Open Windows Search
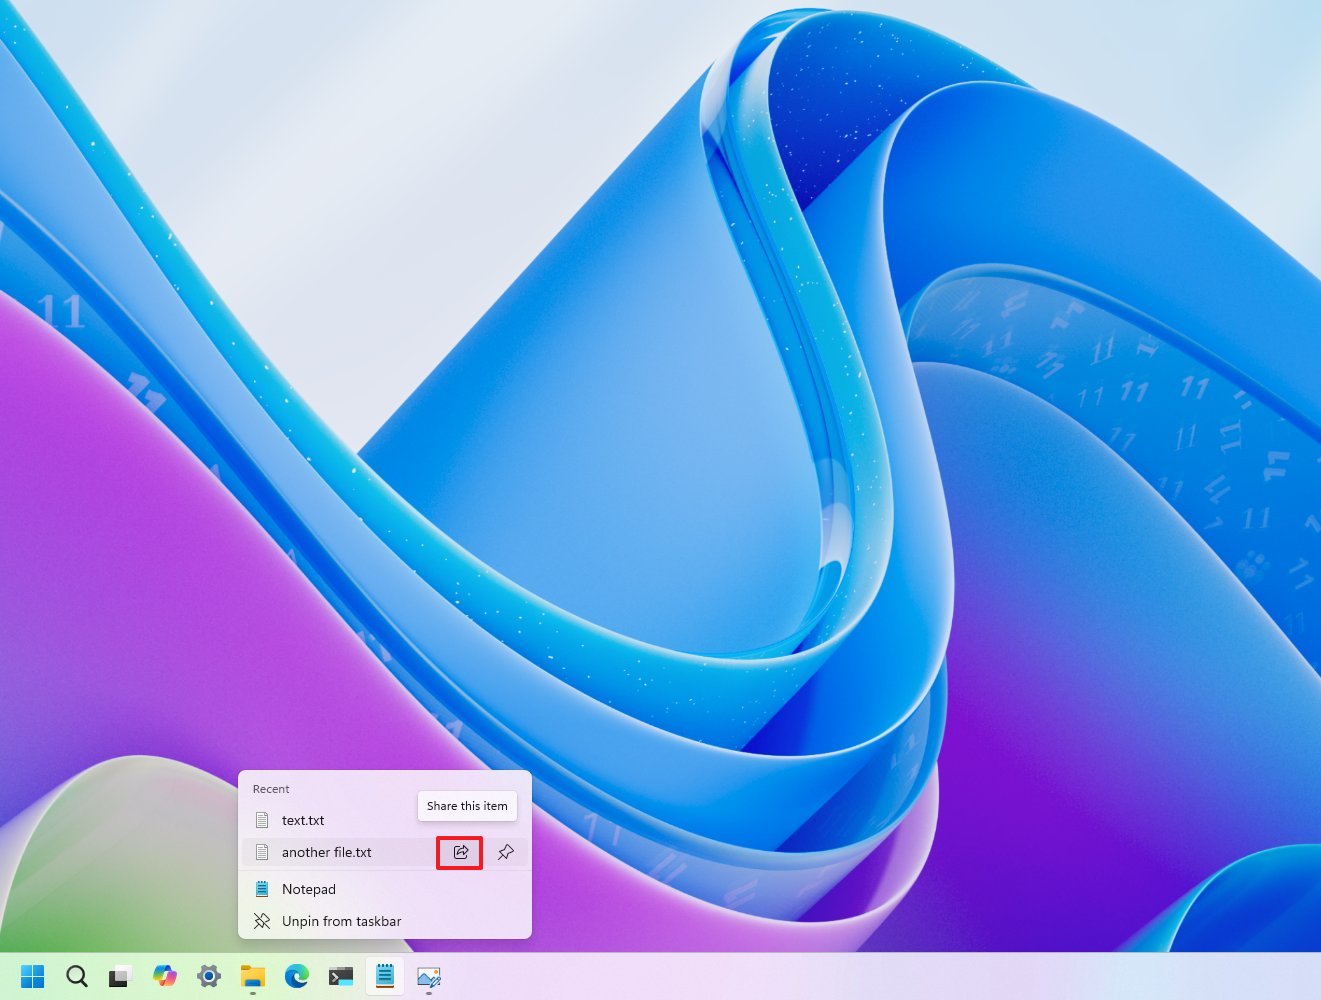The width and height of the screenshot is (1321, 1000). tap(77, 975)
